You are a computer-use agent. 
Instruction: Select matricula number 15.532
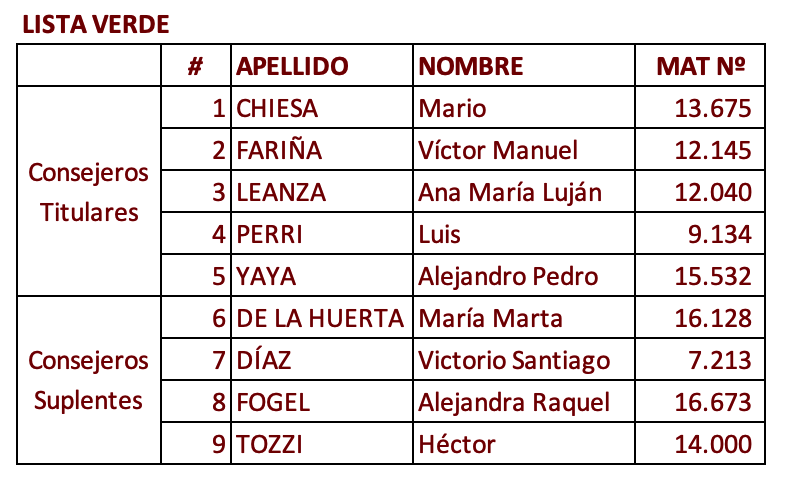(713, 276)
